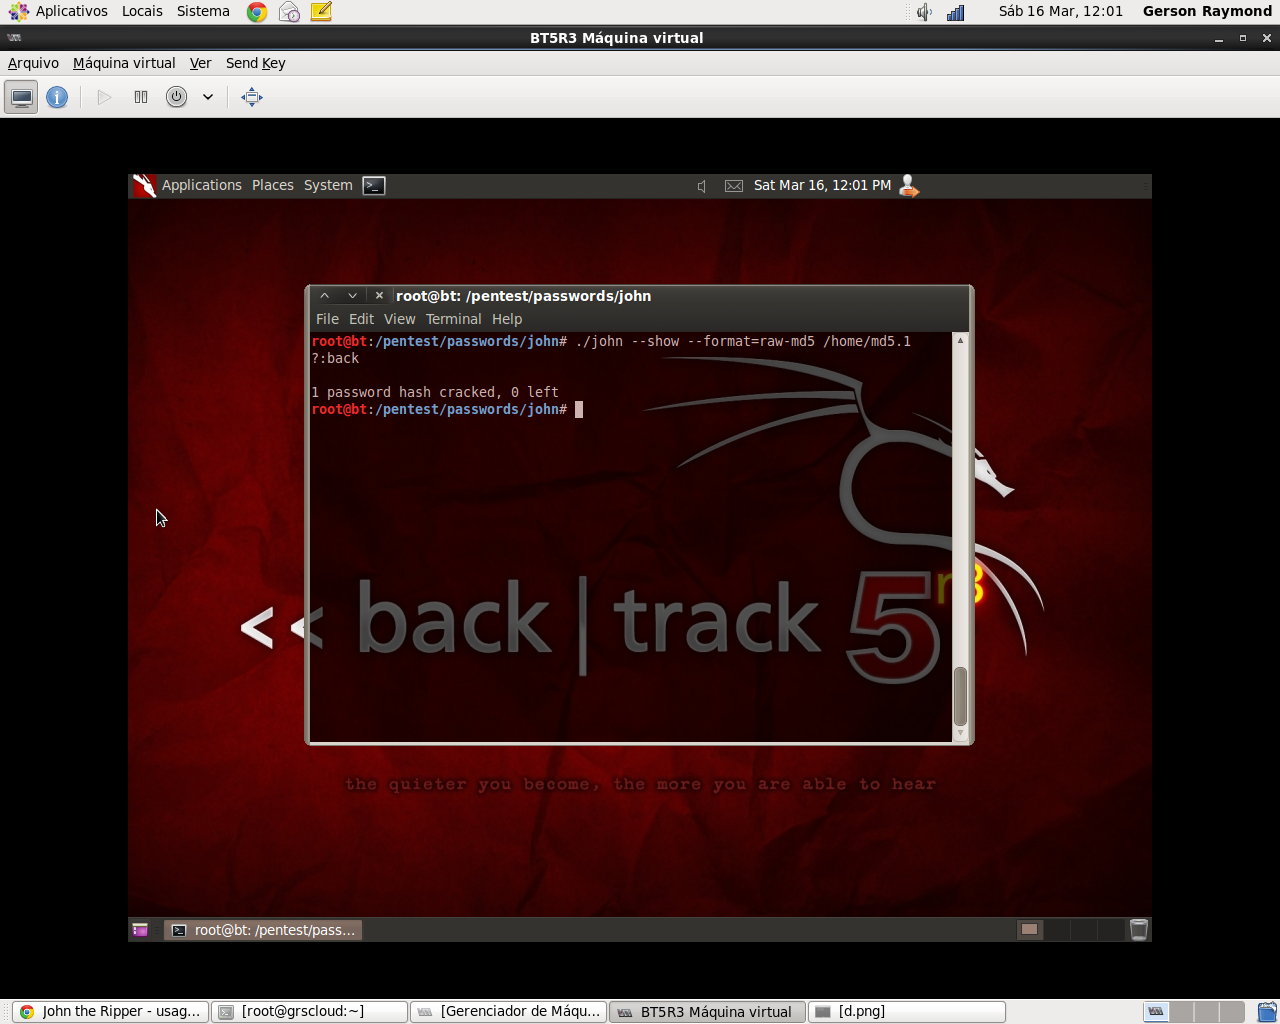
Task: Switch to root@grscloud terminal taskbar button
Action: coord(309,1011)
